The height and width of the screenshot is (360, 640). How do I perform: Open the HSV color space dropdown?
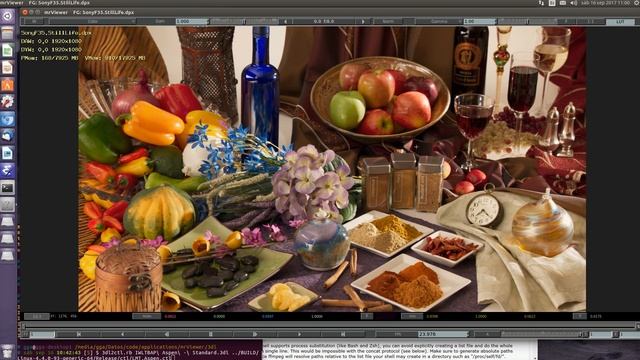(411, 316)
